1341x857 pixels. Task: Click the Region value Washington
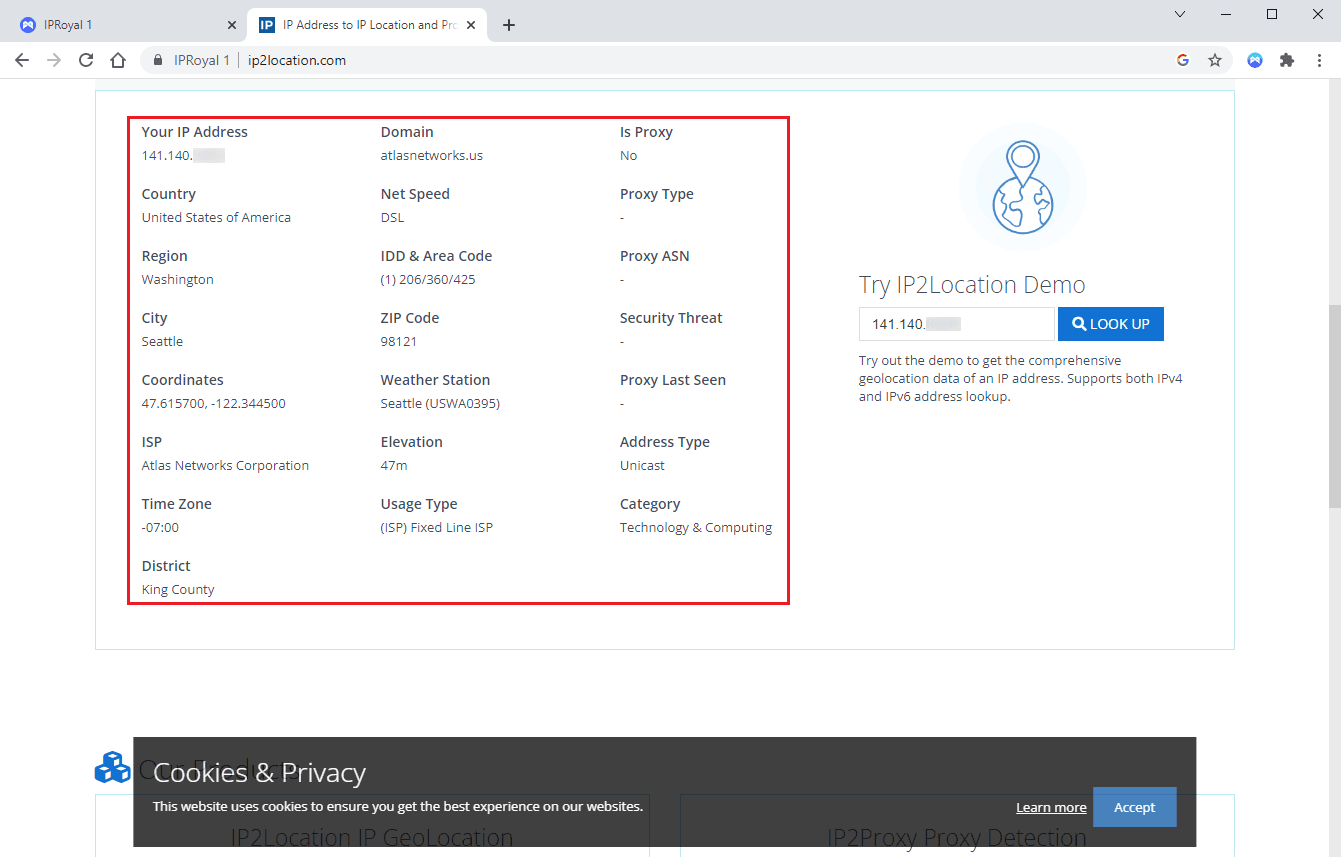coord(178,280)
